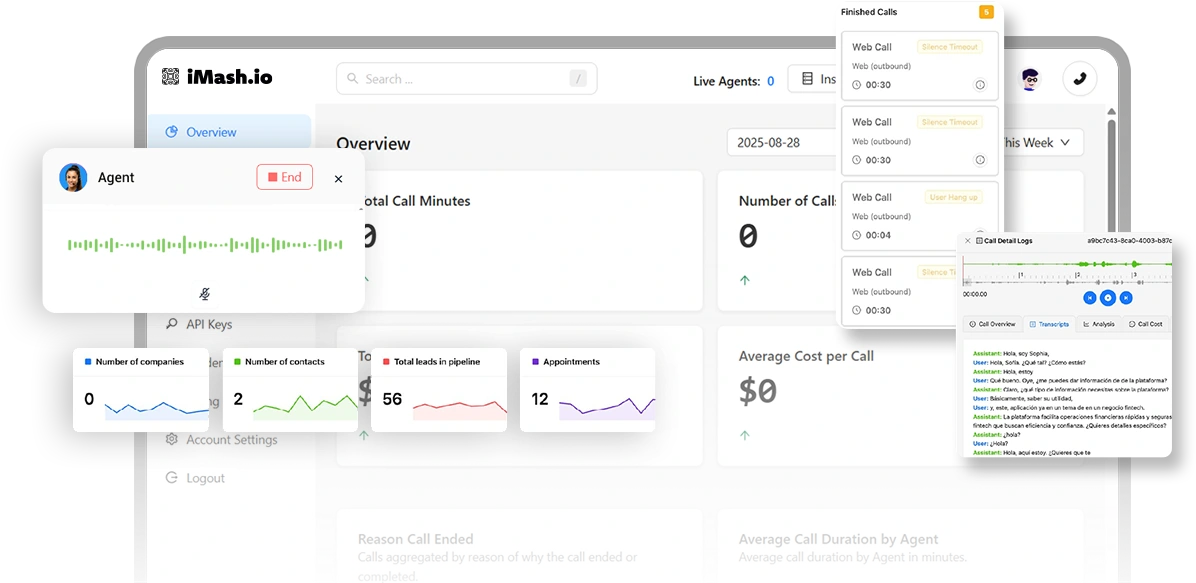Click the Agent avatar picture

[73, 178]
